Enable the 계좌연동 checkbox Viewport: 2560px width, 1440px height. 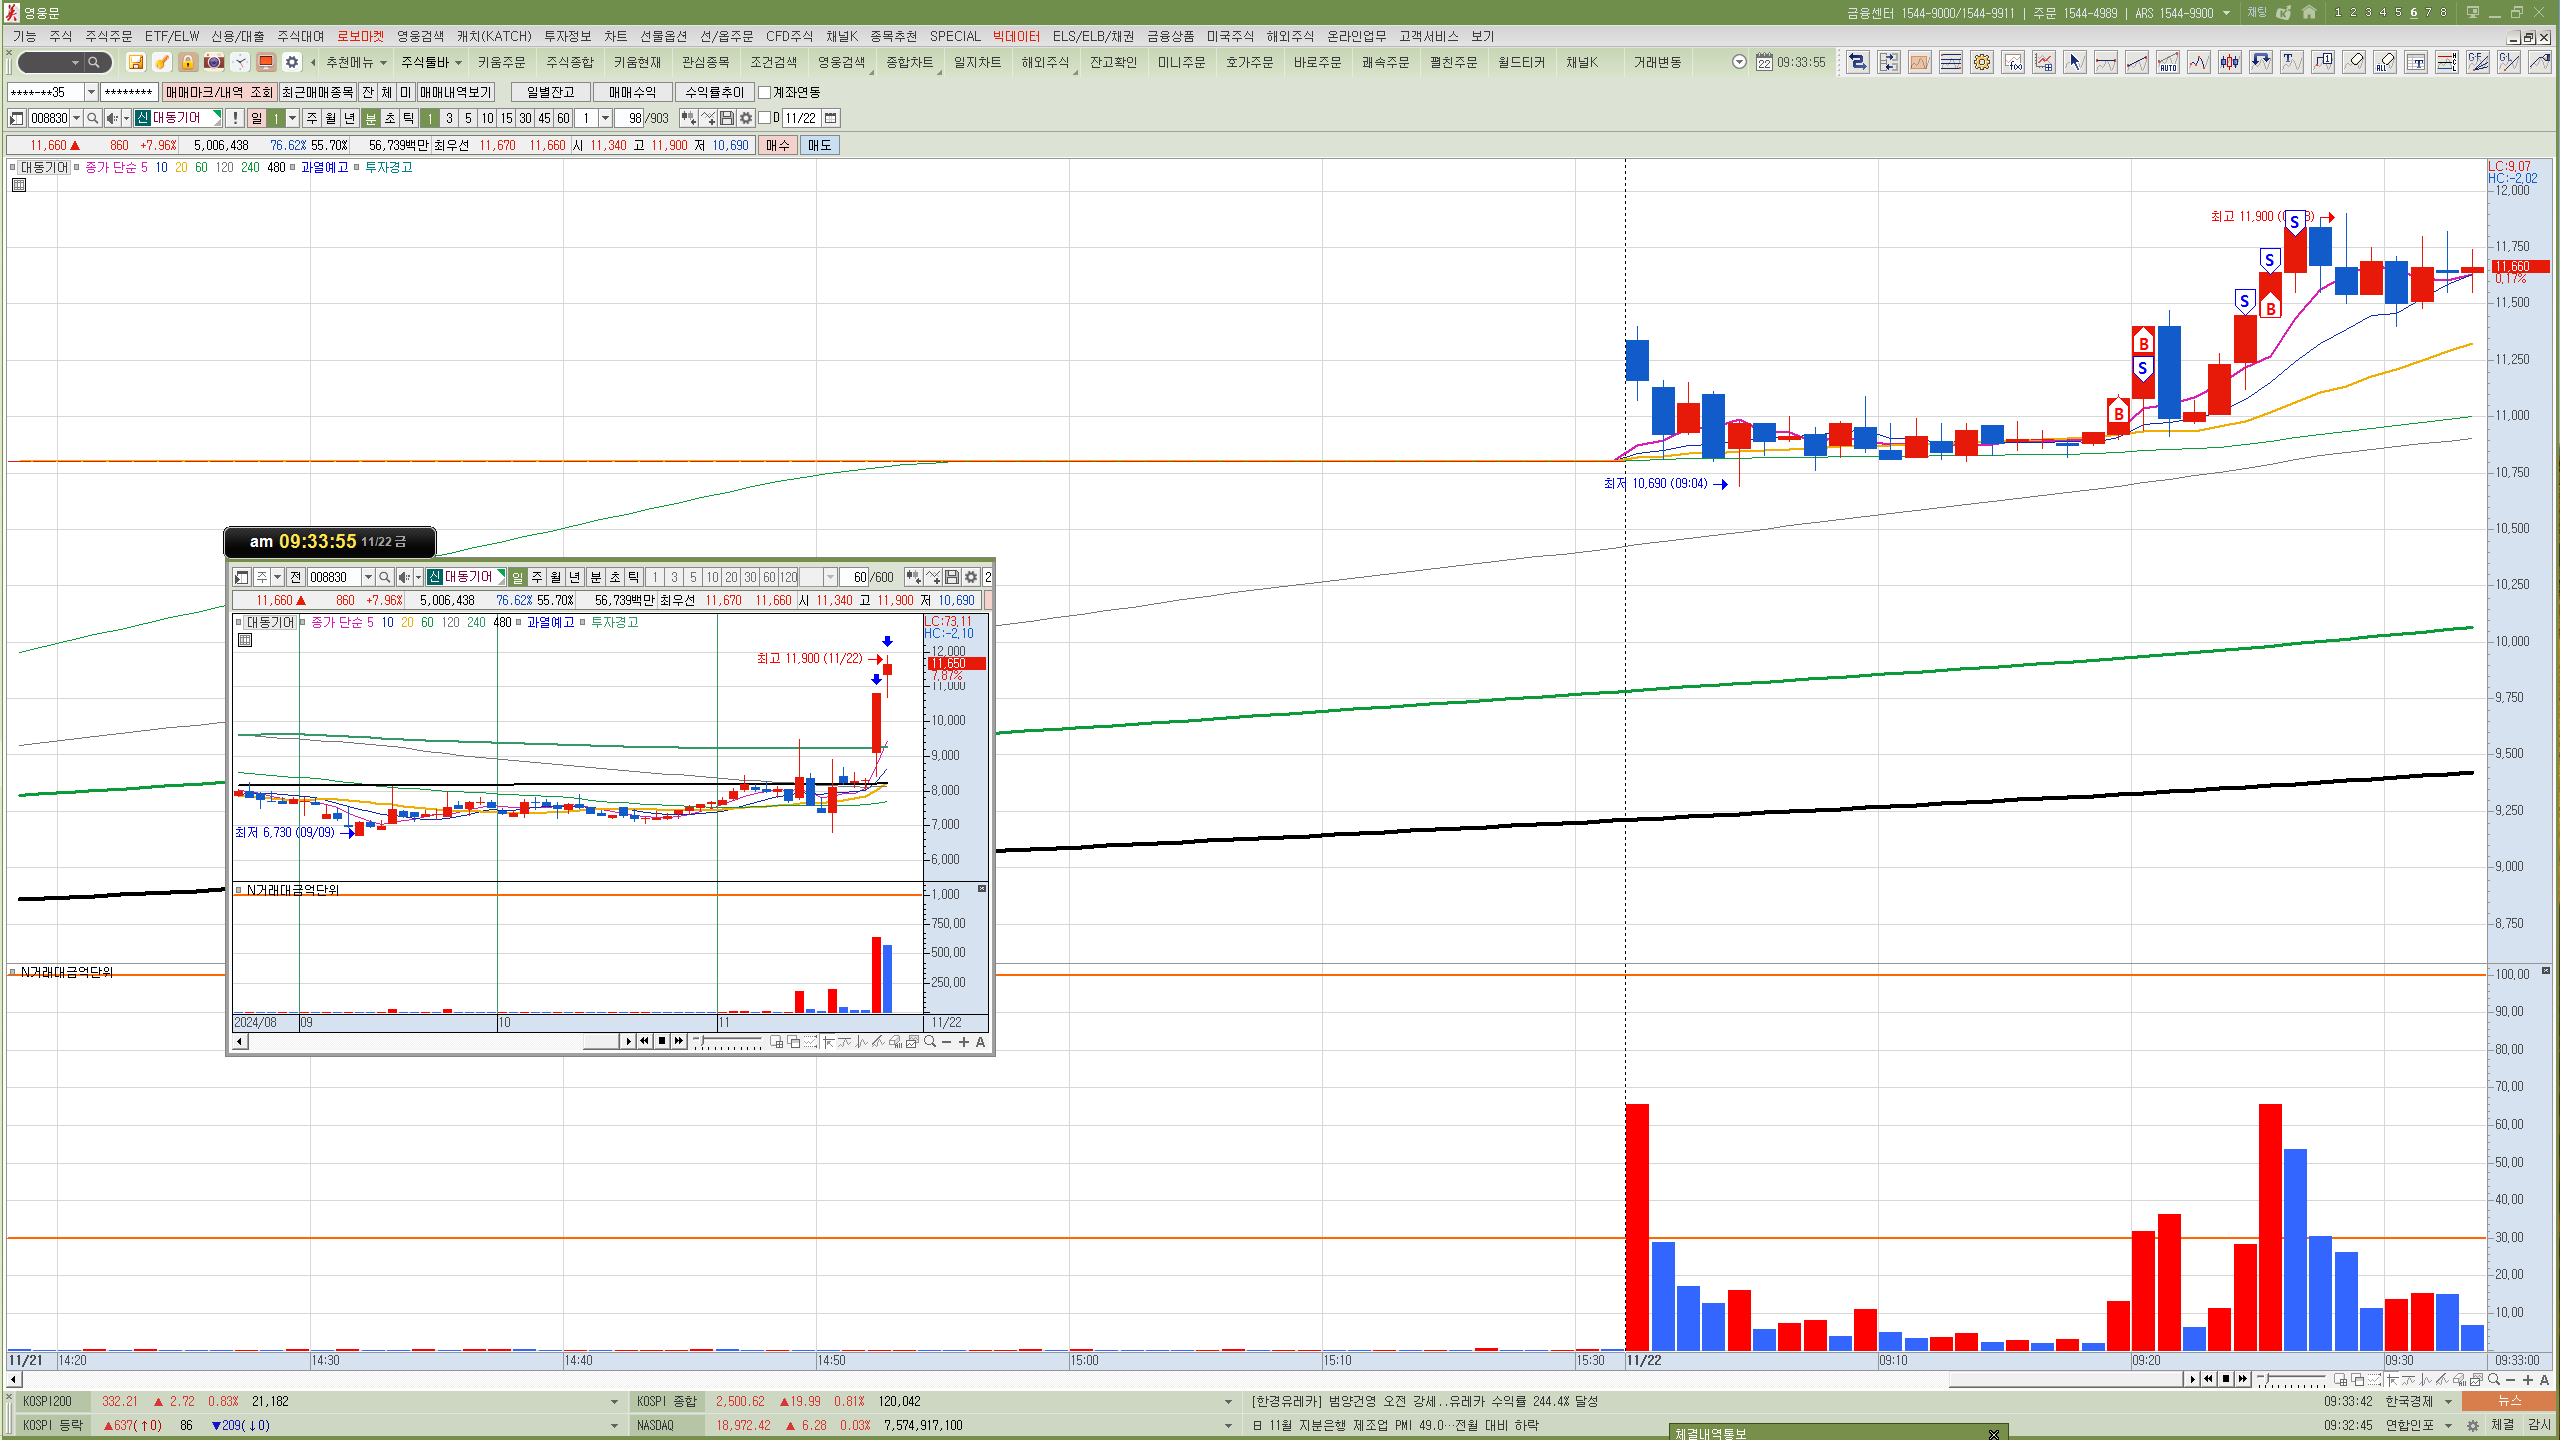coord(765,92)
